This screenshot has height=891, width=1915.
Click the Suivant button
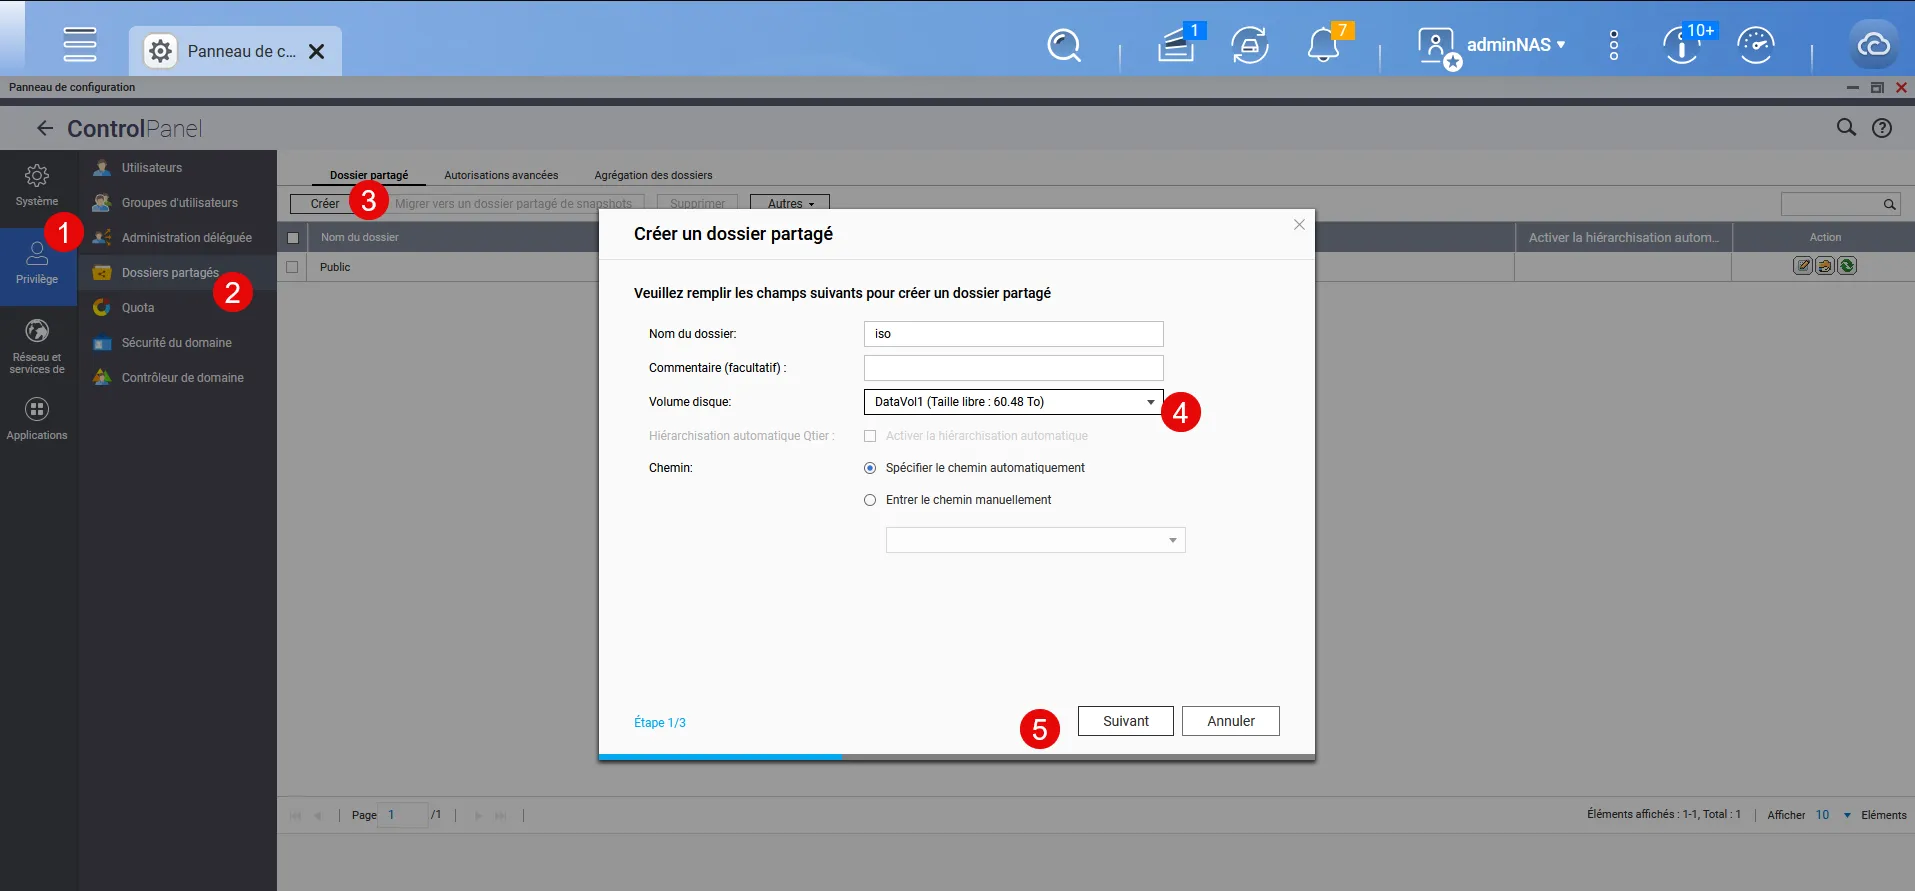pos(1125,721)
